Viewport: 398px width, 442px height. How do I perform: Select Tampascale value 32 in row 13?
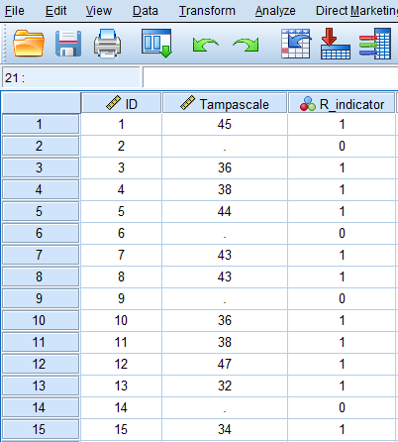pyautogui.click(x=225, y=386)
